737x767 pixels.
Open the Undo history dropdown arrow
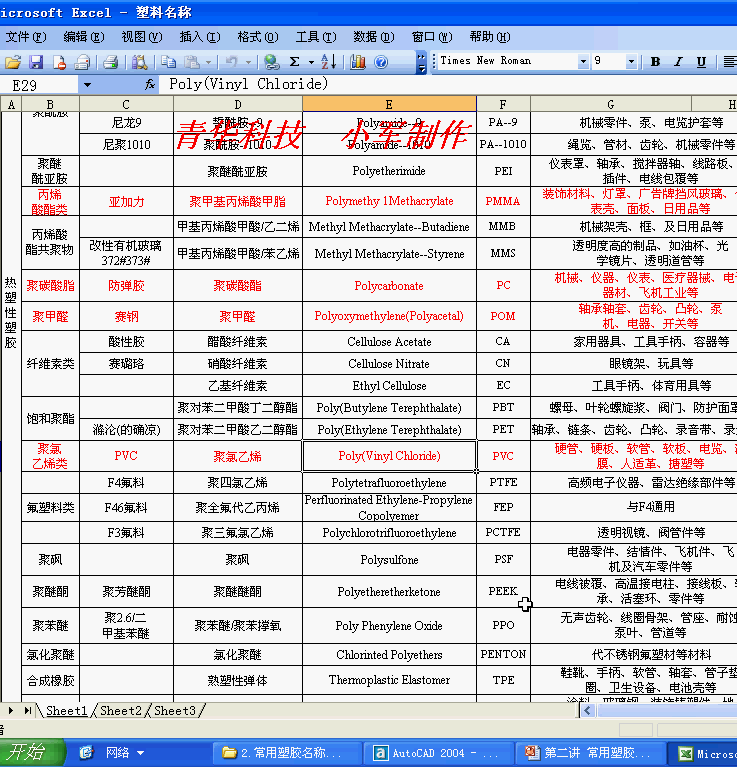click(x=248, y=62)
